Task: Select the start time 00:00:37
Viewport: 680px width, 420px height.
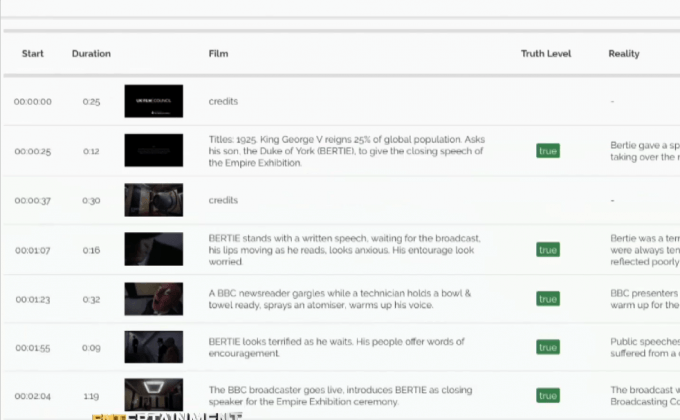Action: tap(33, 200)
